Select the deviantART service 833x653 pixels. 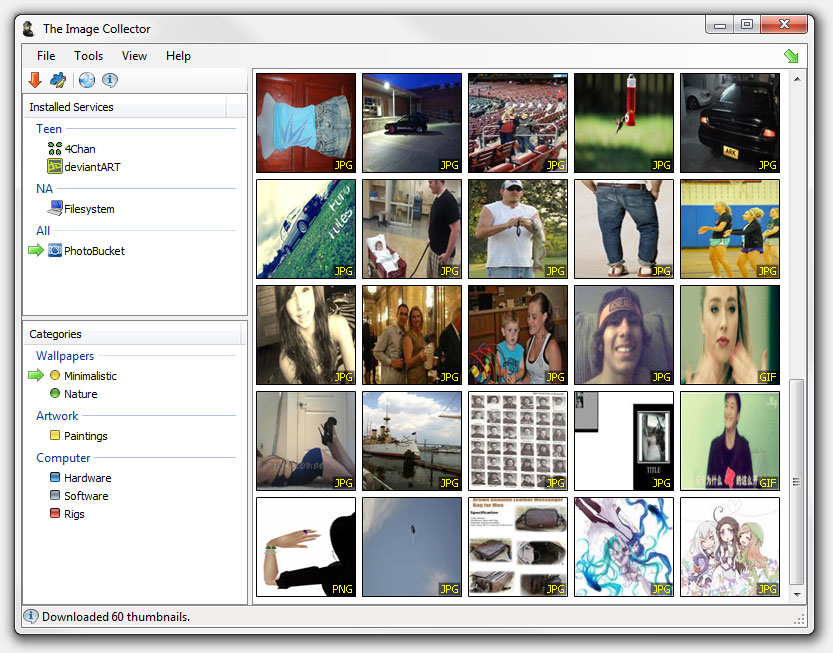click(x=91, y=167)
